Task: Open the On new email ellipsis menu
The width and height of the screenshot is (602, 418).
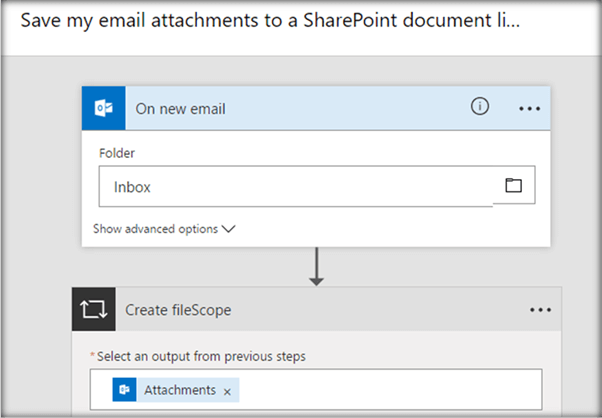Action: coord(529,108)
